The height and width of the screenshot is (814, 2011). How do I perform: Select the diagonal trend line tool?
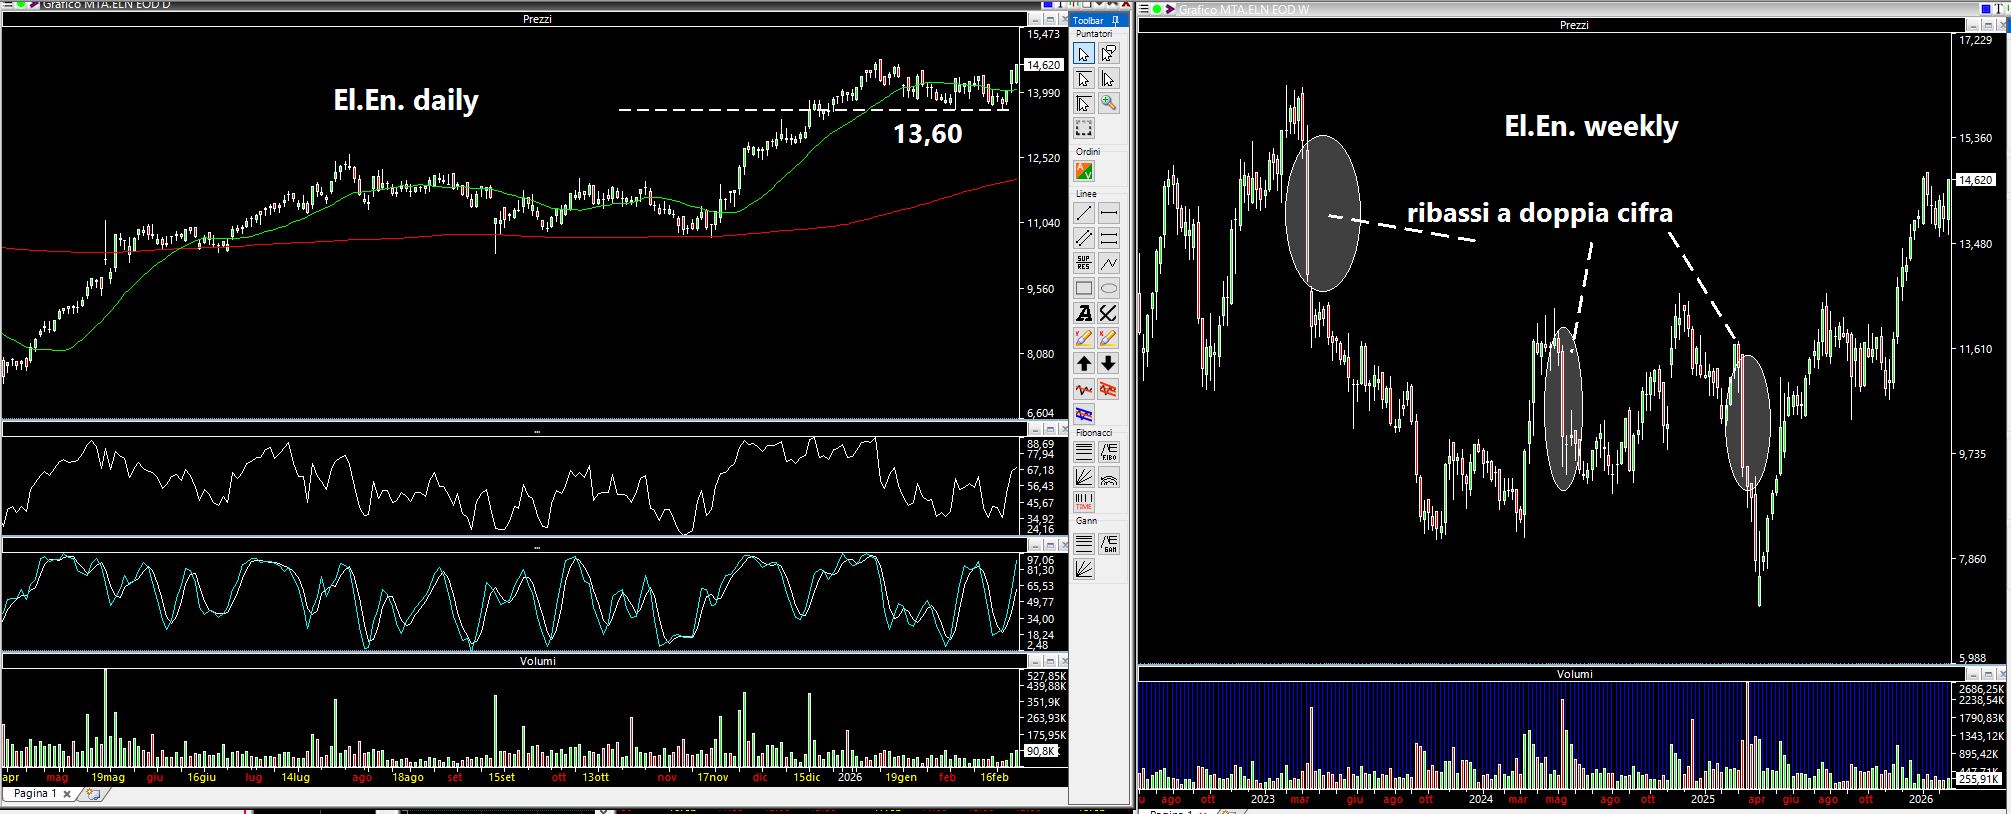click(x=1084, y=213)
